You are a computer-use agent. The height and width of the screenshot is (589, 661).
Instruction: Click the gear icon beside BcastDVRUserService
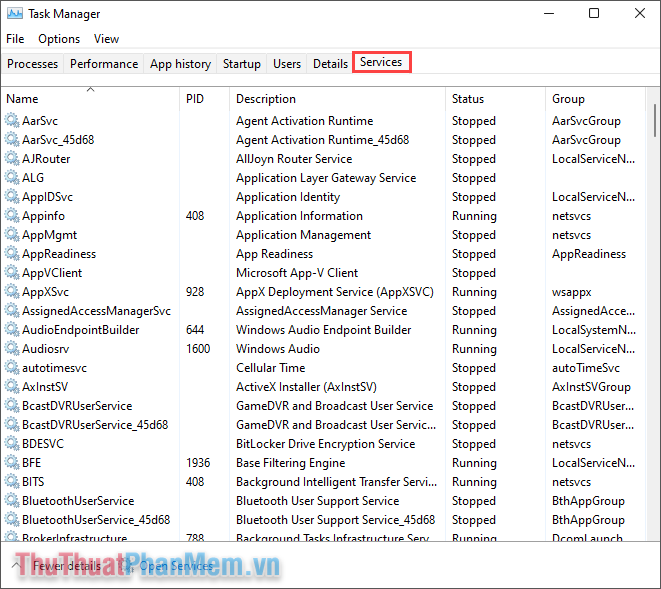(12, 405)
